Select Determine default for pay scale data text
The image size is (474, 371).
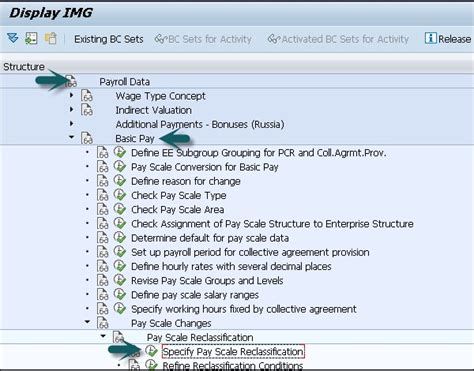click(210, 238)
